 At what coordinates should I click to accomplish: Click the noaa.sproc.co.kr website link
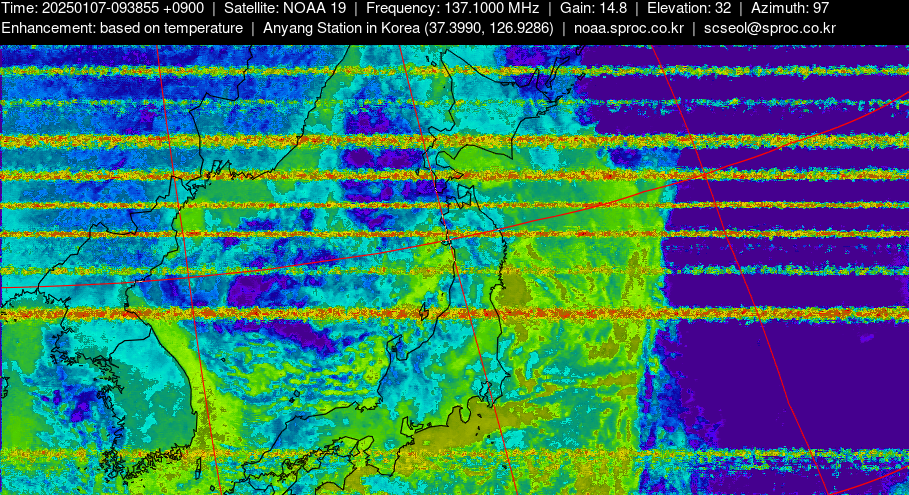(x=628, y=28)
